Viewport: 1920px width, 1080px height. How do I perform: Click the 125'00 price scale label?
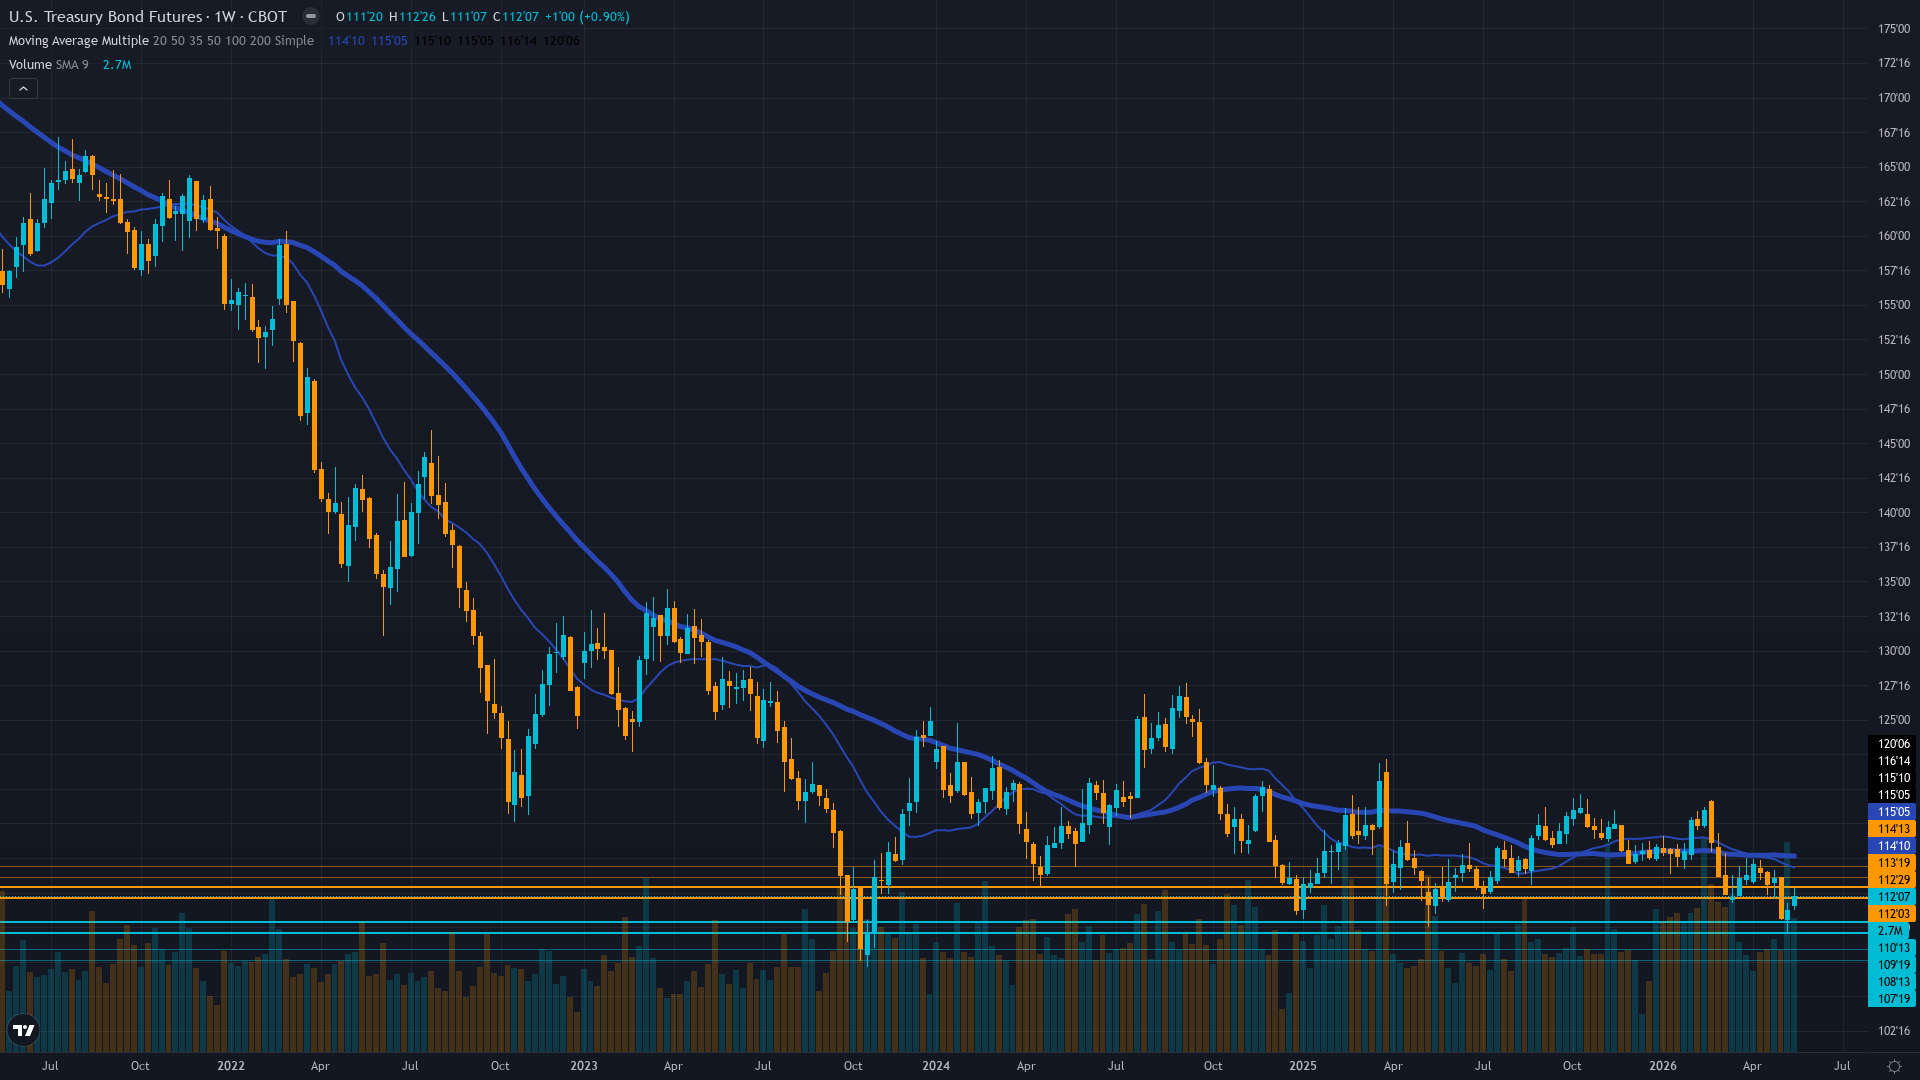click(x=1894, y=720)
